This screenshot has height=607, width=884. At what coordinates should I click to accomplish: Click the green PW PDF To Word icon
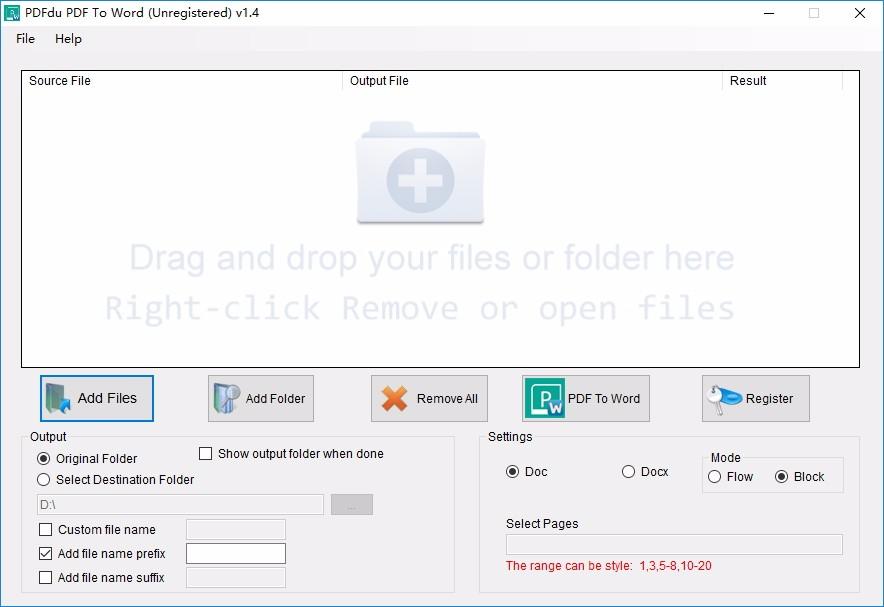click(544, 398)
